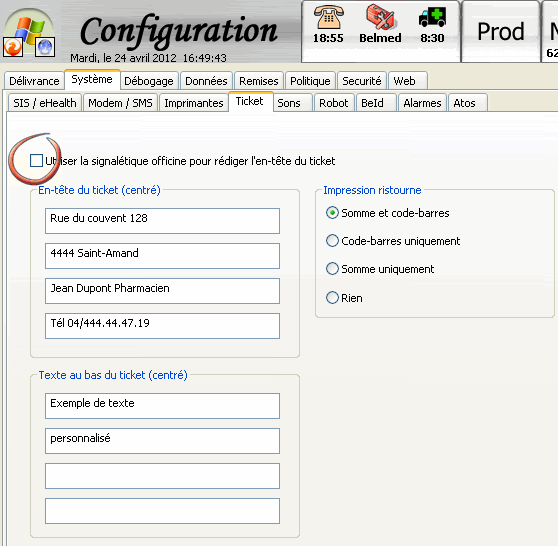
Task: Enable the signalétique officine ticket header checkbox
Action: click(36, 161)
